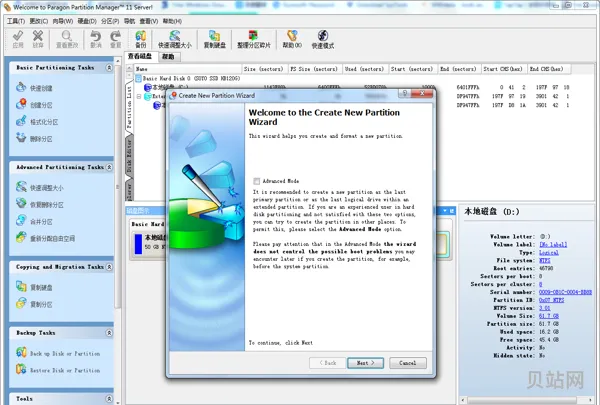Click the 61.7 GB Volume Size link

click(x=549, y=316)
